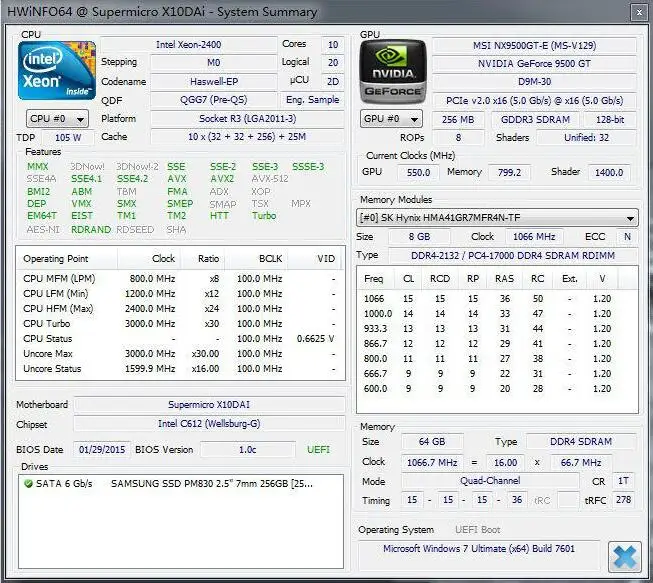The image size is (653, 583).
Task: Select the Uncore Status row
Action: (179, 369)
